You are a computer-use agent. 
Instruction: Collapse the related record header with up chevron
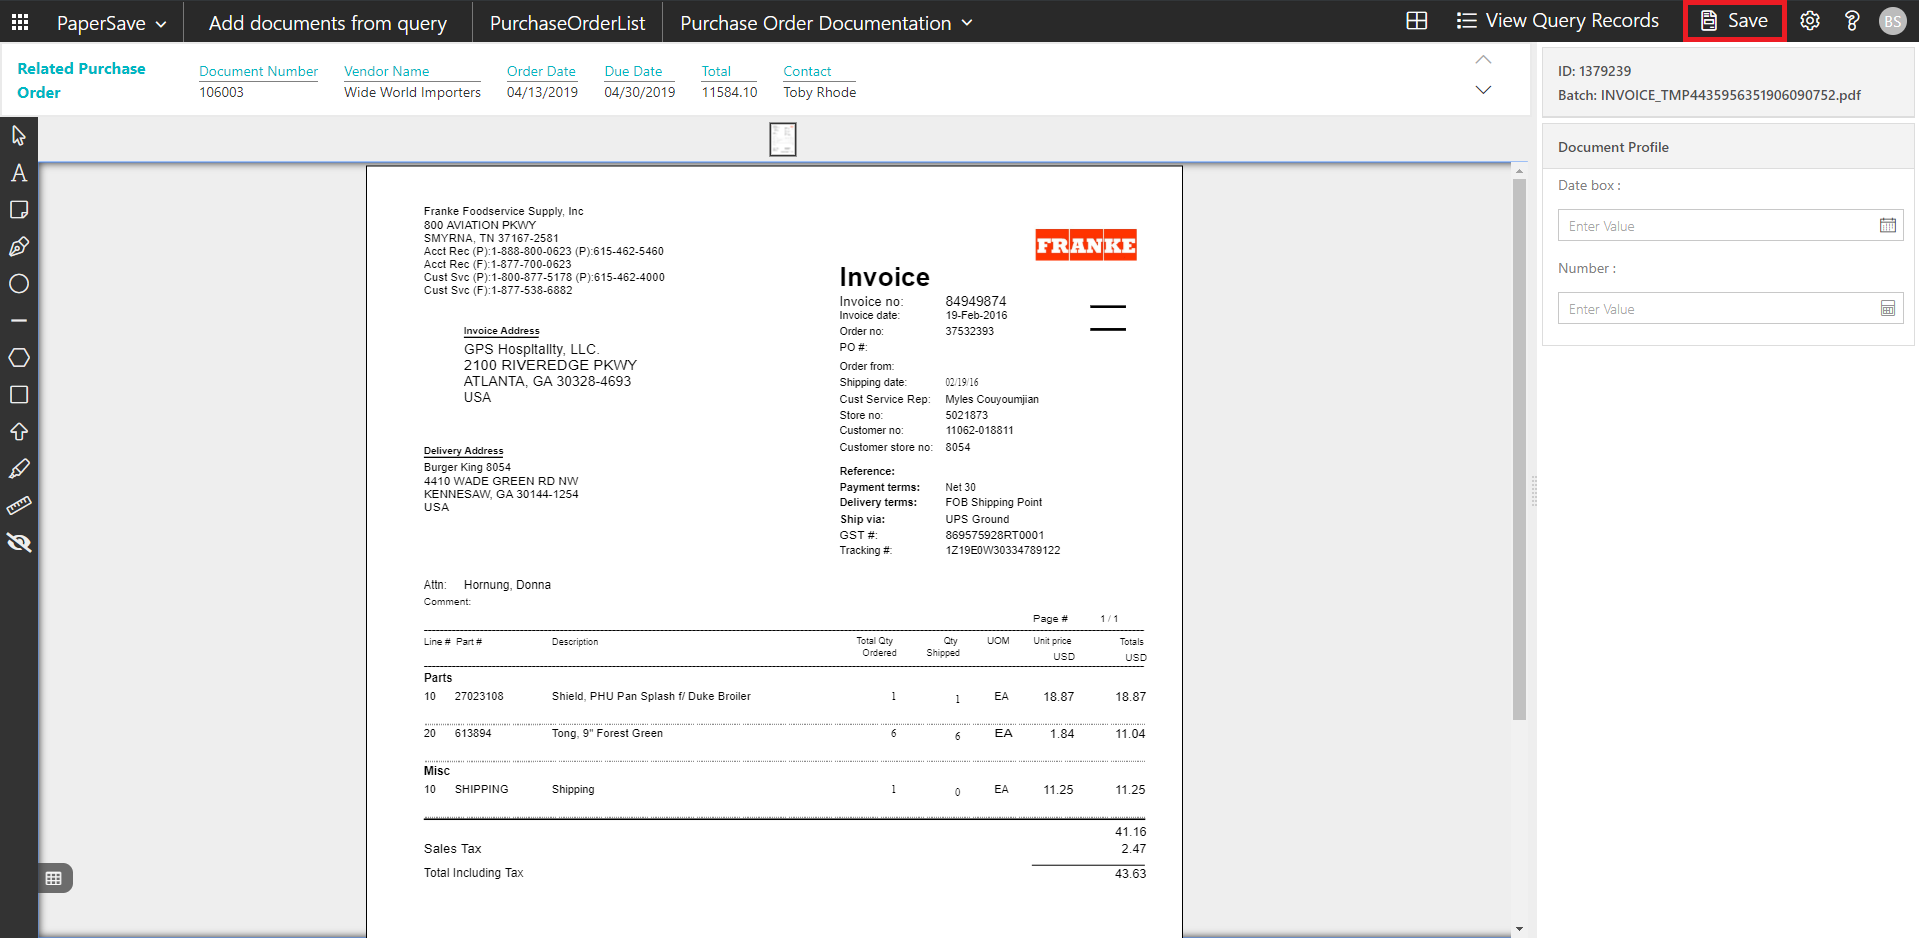1483,60
